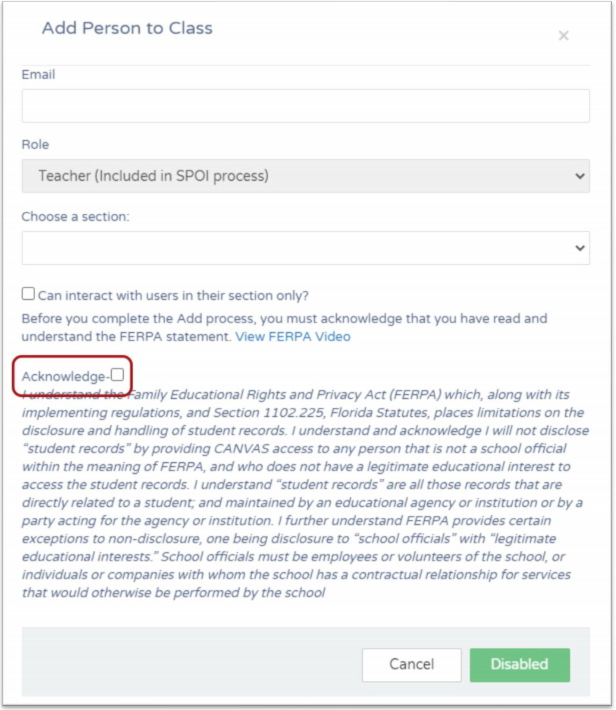The width and height of the screenshot is (616, 710).
Task: Click the Email field label
Action: [38, 74]
